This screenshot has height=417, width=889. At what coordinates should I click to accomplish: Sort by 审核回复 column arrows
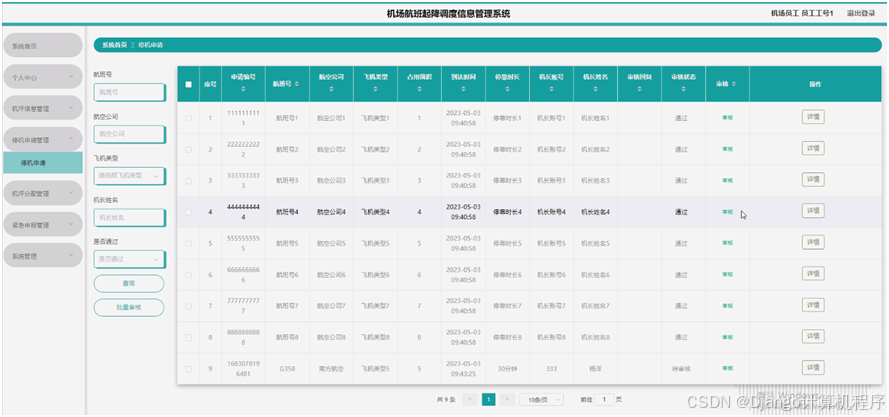tap(639, 90)
